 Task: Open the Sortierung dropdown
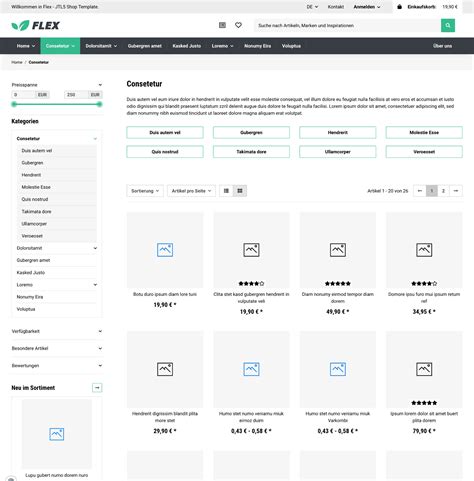[x=145, y=191]
